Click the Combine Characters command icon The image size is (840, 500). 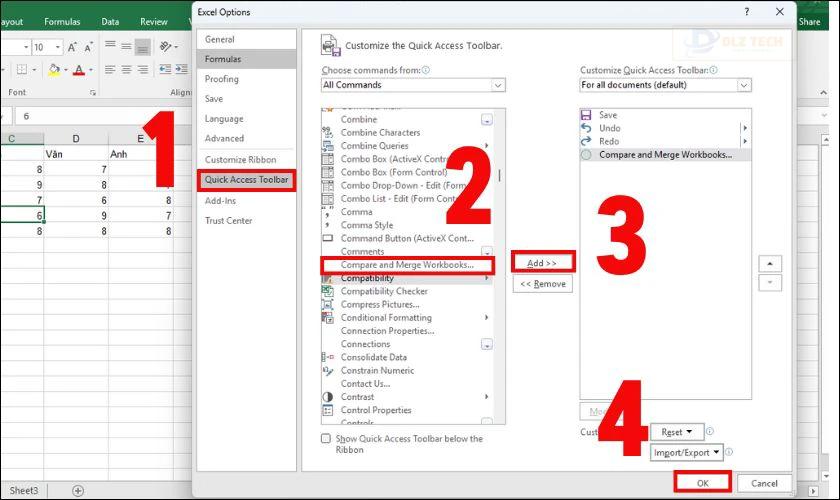(x=327, y=132)
